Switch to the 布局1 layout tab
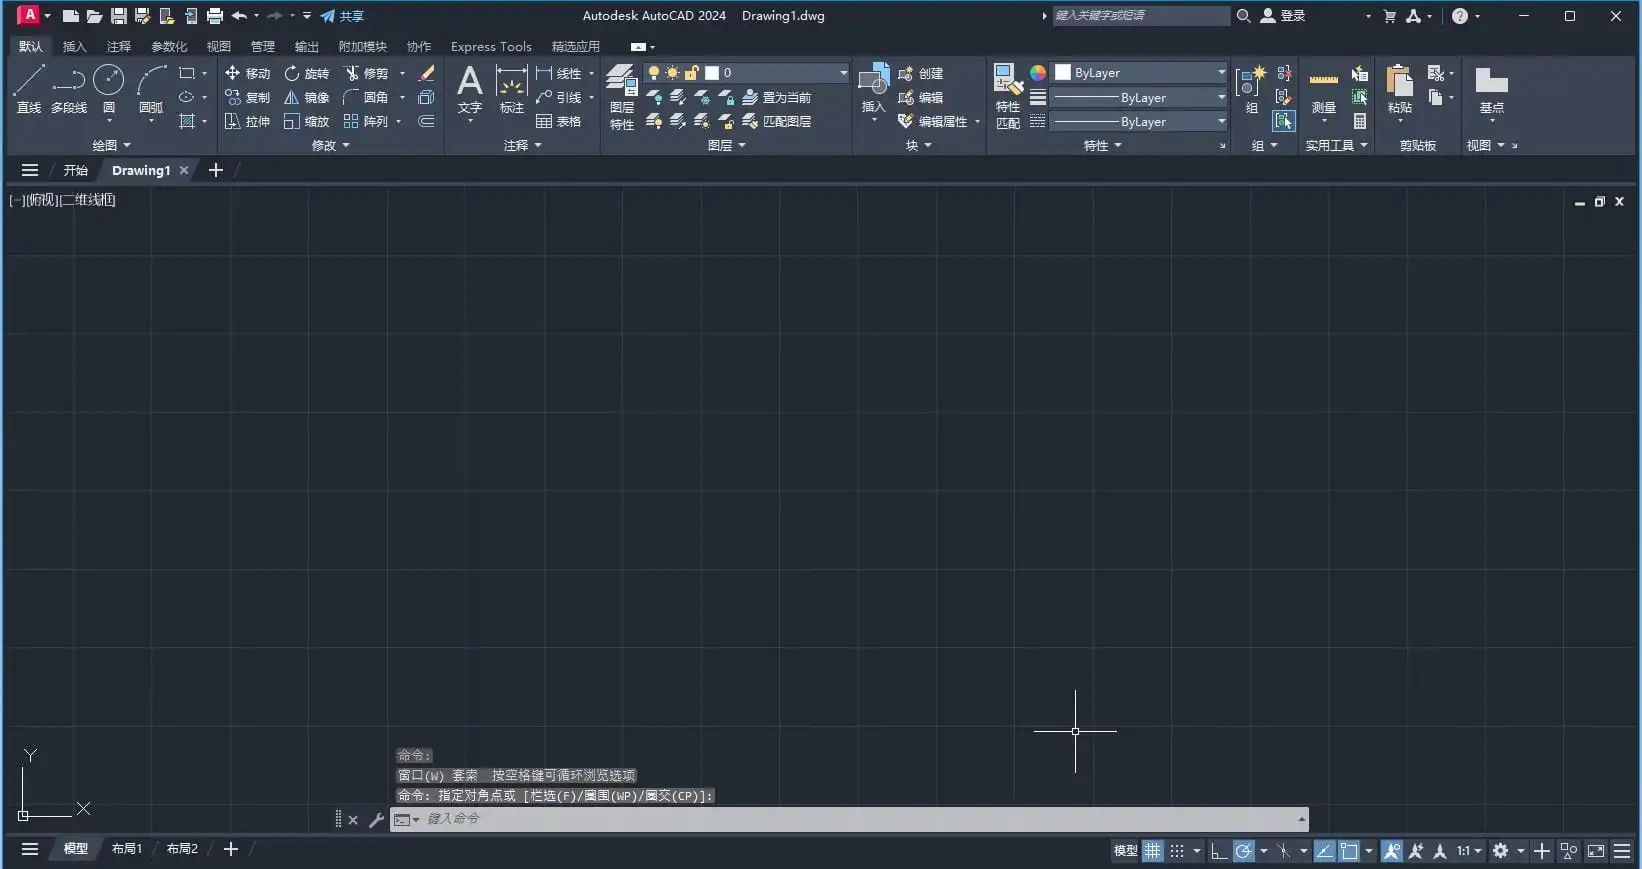This screenshot has width=1642, height=869. click(127, 849)
